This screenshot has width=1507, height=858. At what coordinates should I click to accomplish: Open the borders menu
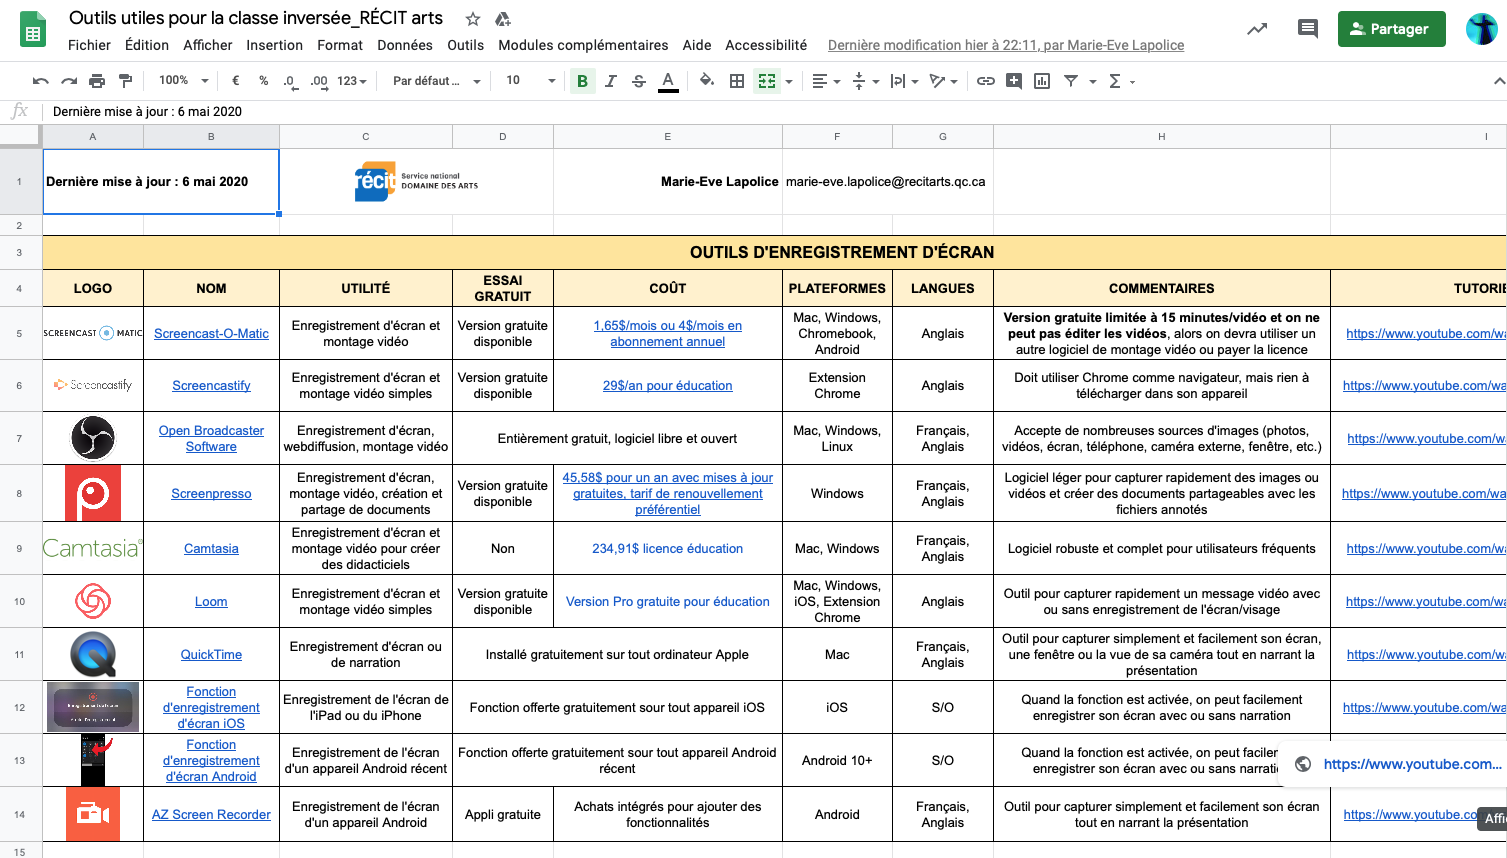[x=737, y=81]
